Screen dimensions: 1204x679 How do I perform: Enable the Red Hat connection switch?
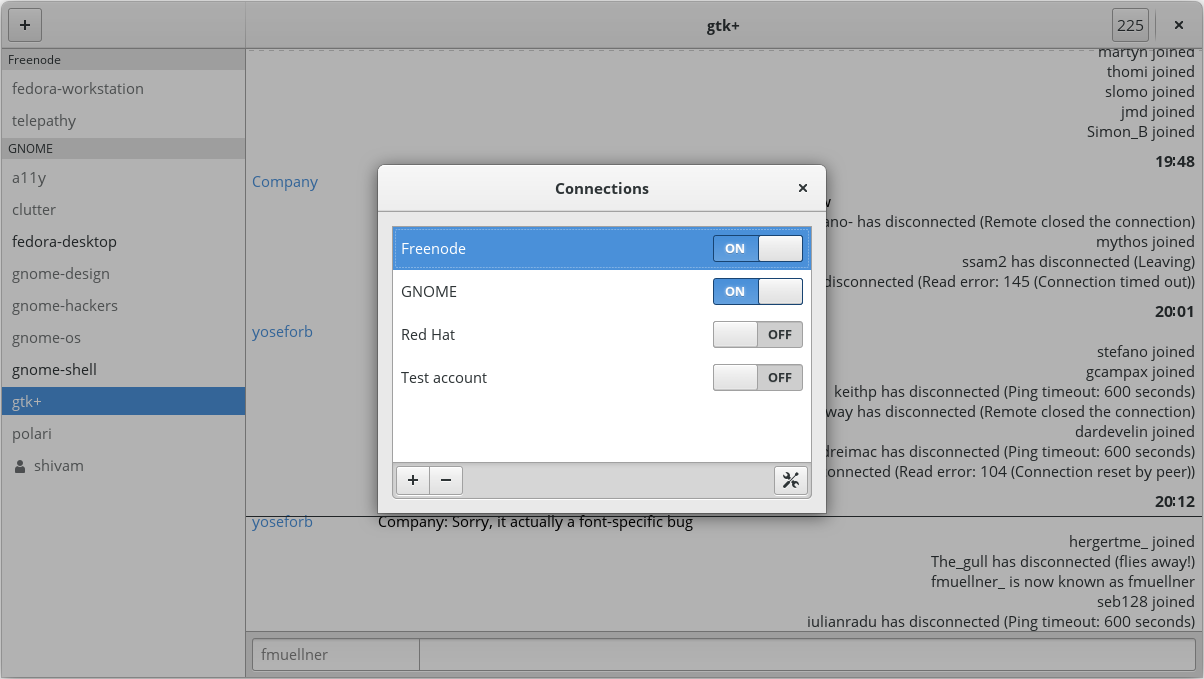758,334
